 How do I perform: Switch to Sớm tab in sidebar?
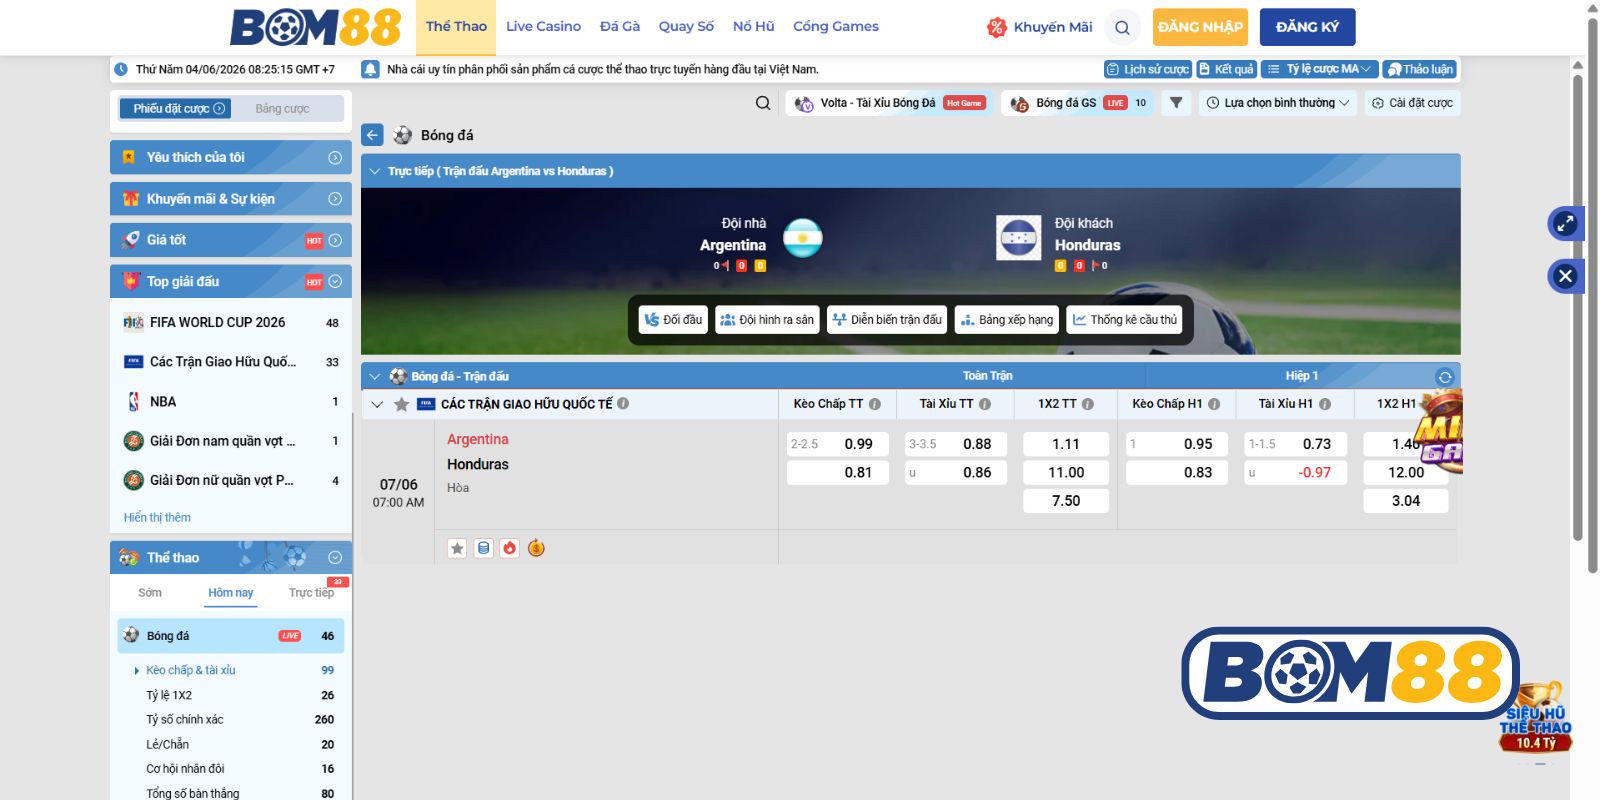(150, 593)
